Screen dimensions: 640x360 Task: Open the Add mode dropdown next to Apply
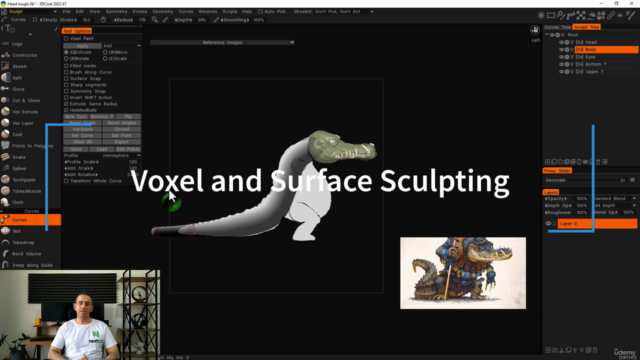122,46
